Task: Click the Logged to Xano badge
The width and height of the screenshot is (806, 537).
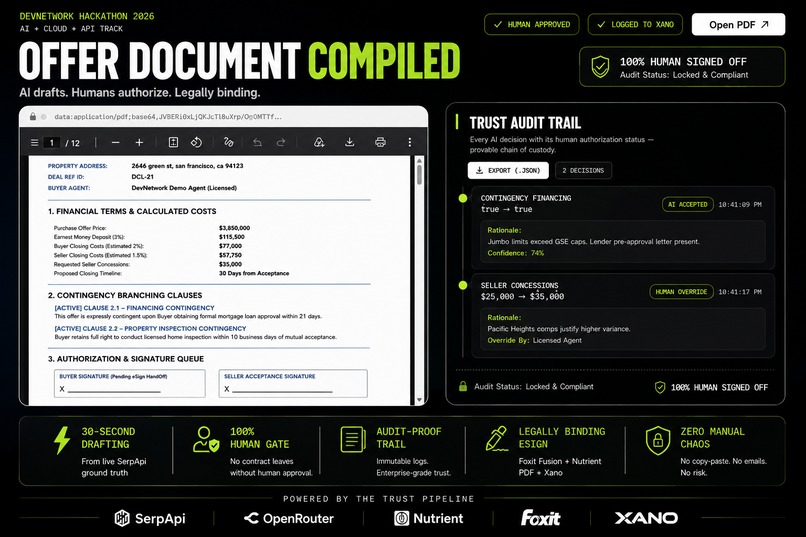Action: coord(635,25)
